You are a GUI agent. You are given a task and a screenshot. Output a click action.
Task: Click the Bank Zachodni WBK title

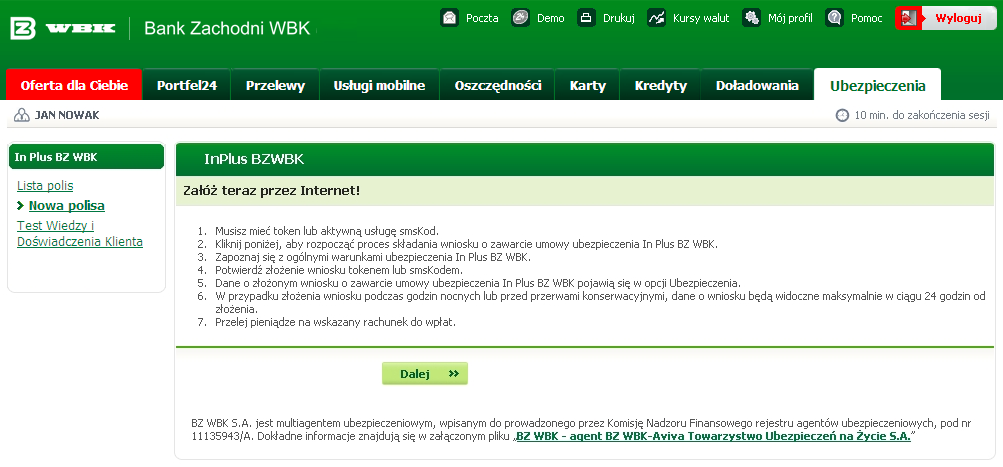coord(227,28)
